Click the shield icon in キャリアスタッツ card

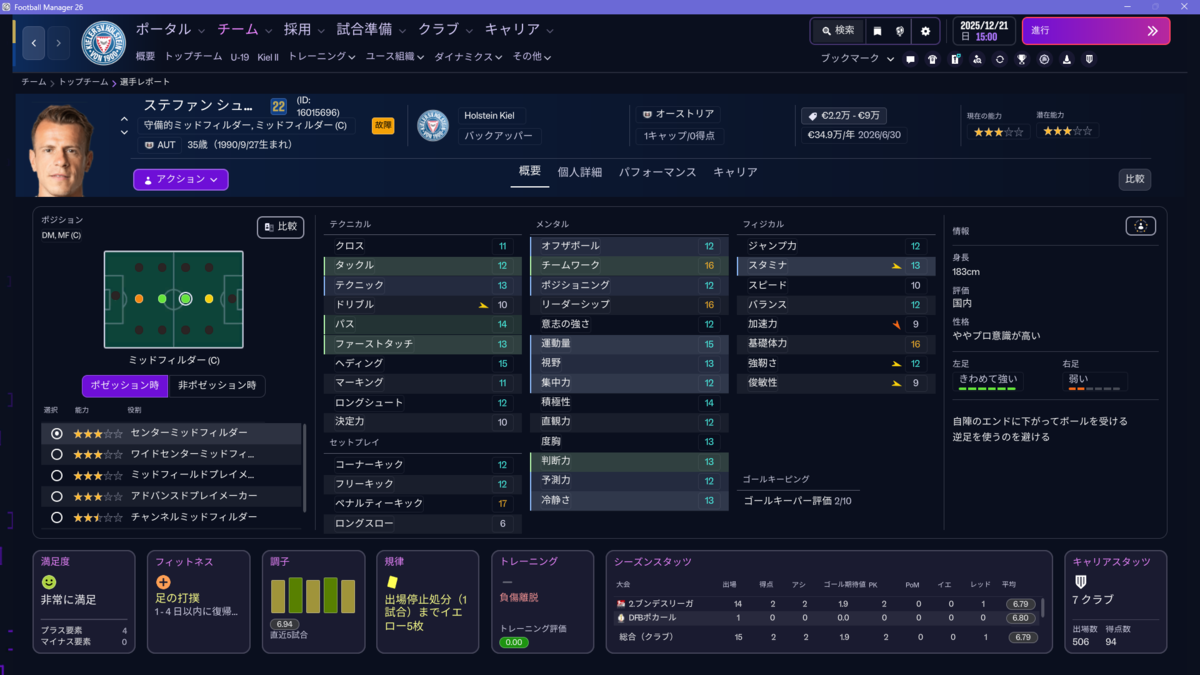(1080, 582)
